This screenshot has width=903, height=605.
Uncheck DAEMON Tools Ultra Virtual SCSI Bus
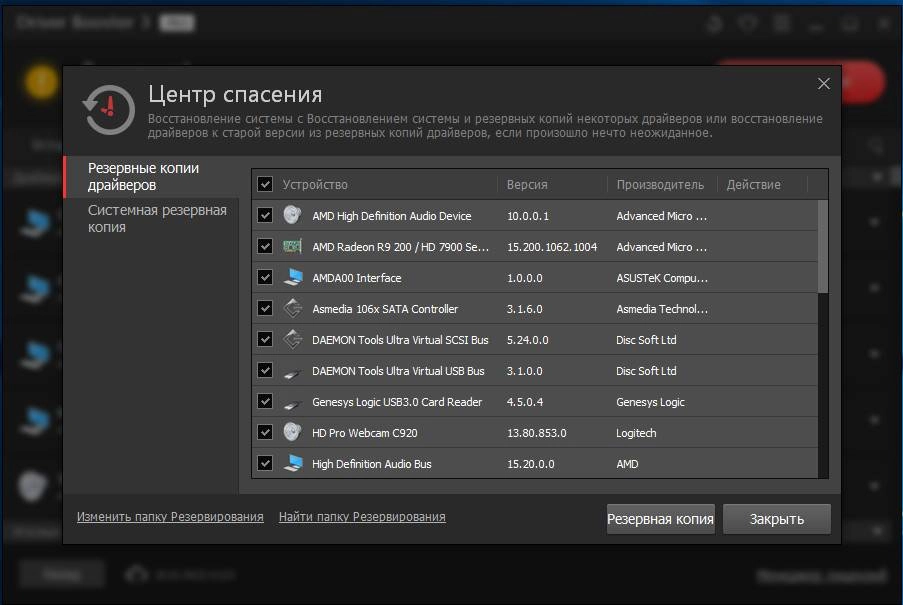coord(265,339)
